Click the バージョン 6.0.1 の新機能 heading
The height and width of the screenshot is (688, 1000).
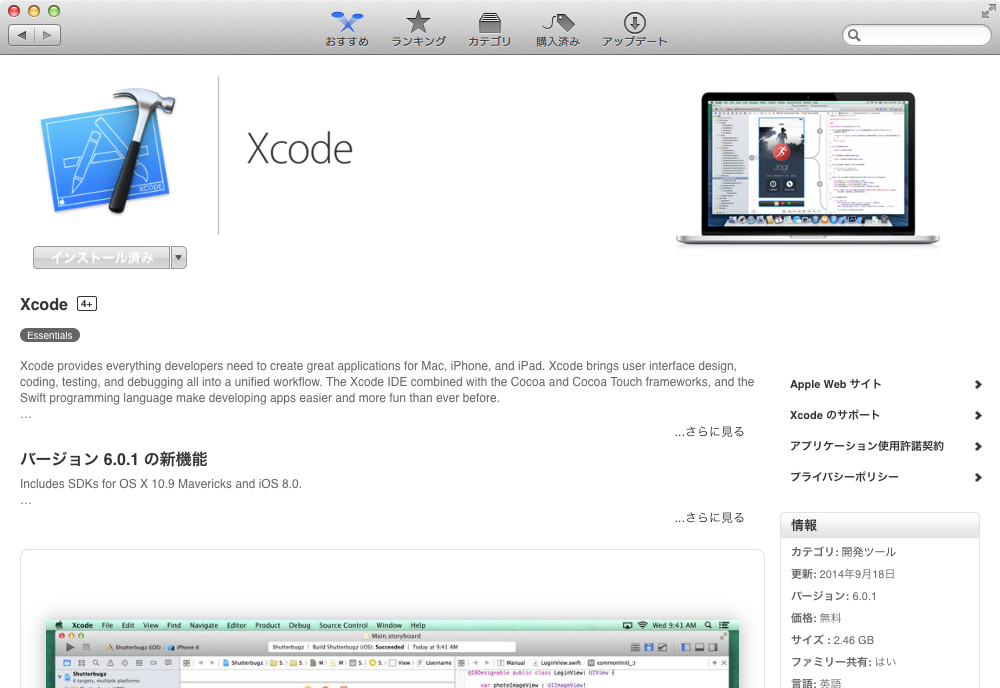114,459
